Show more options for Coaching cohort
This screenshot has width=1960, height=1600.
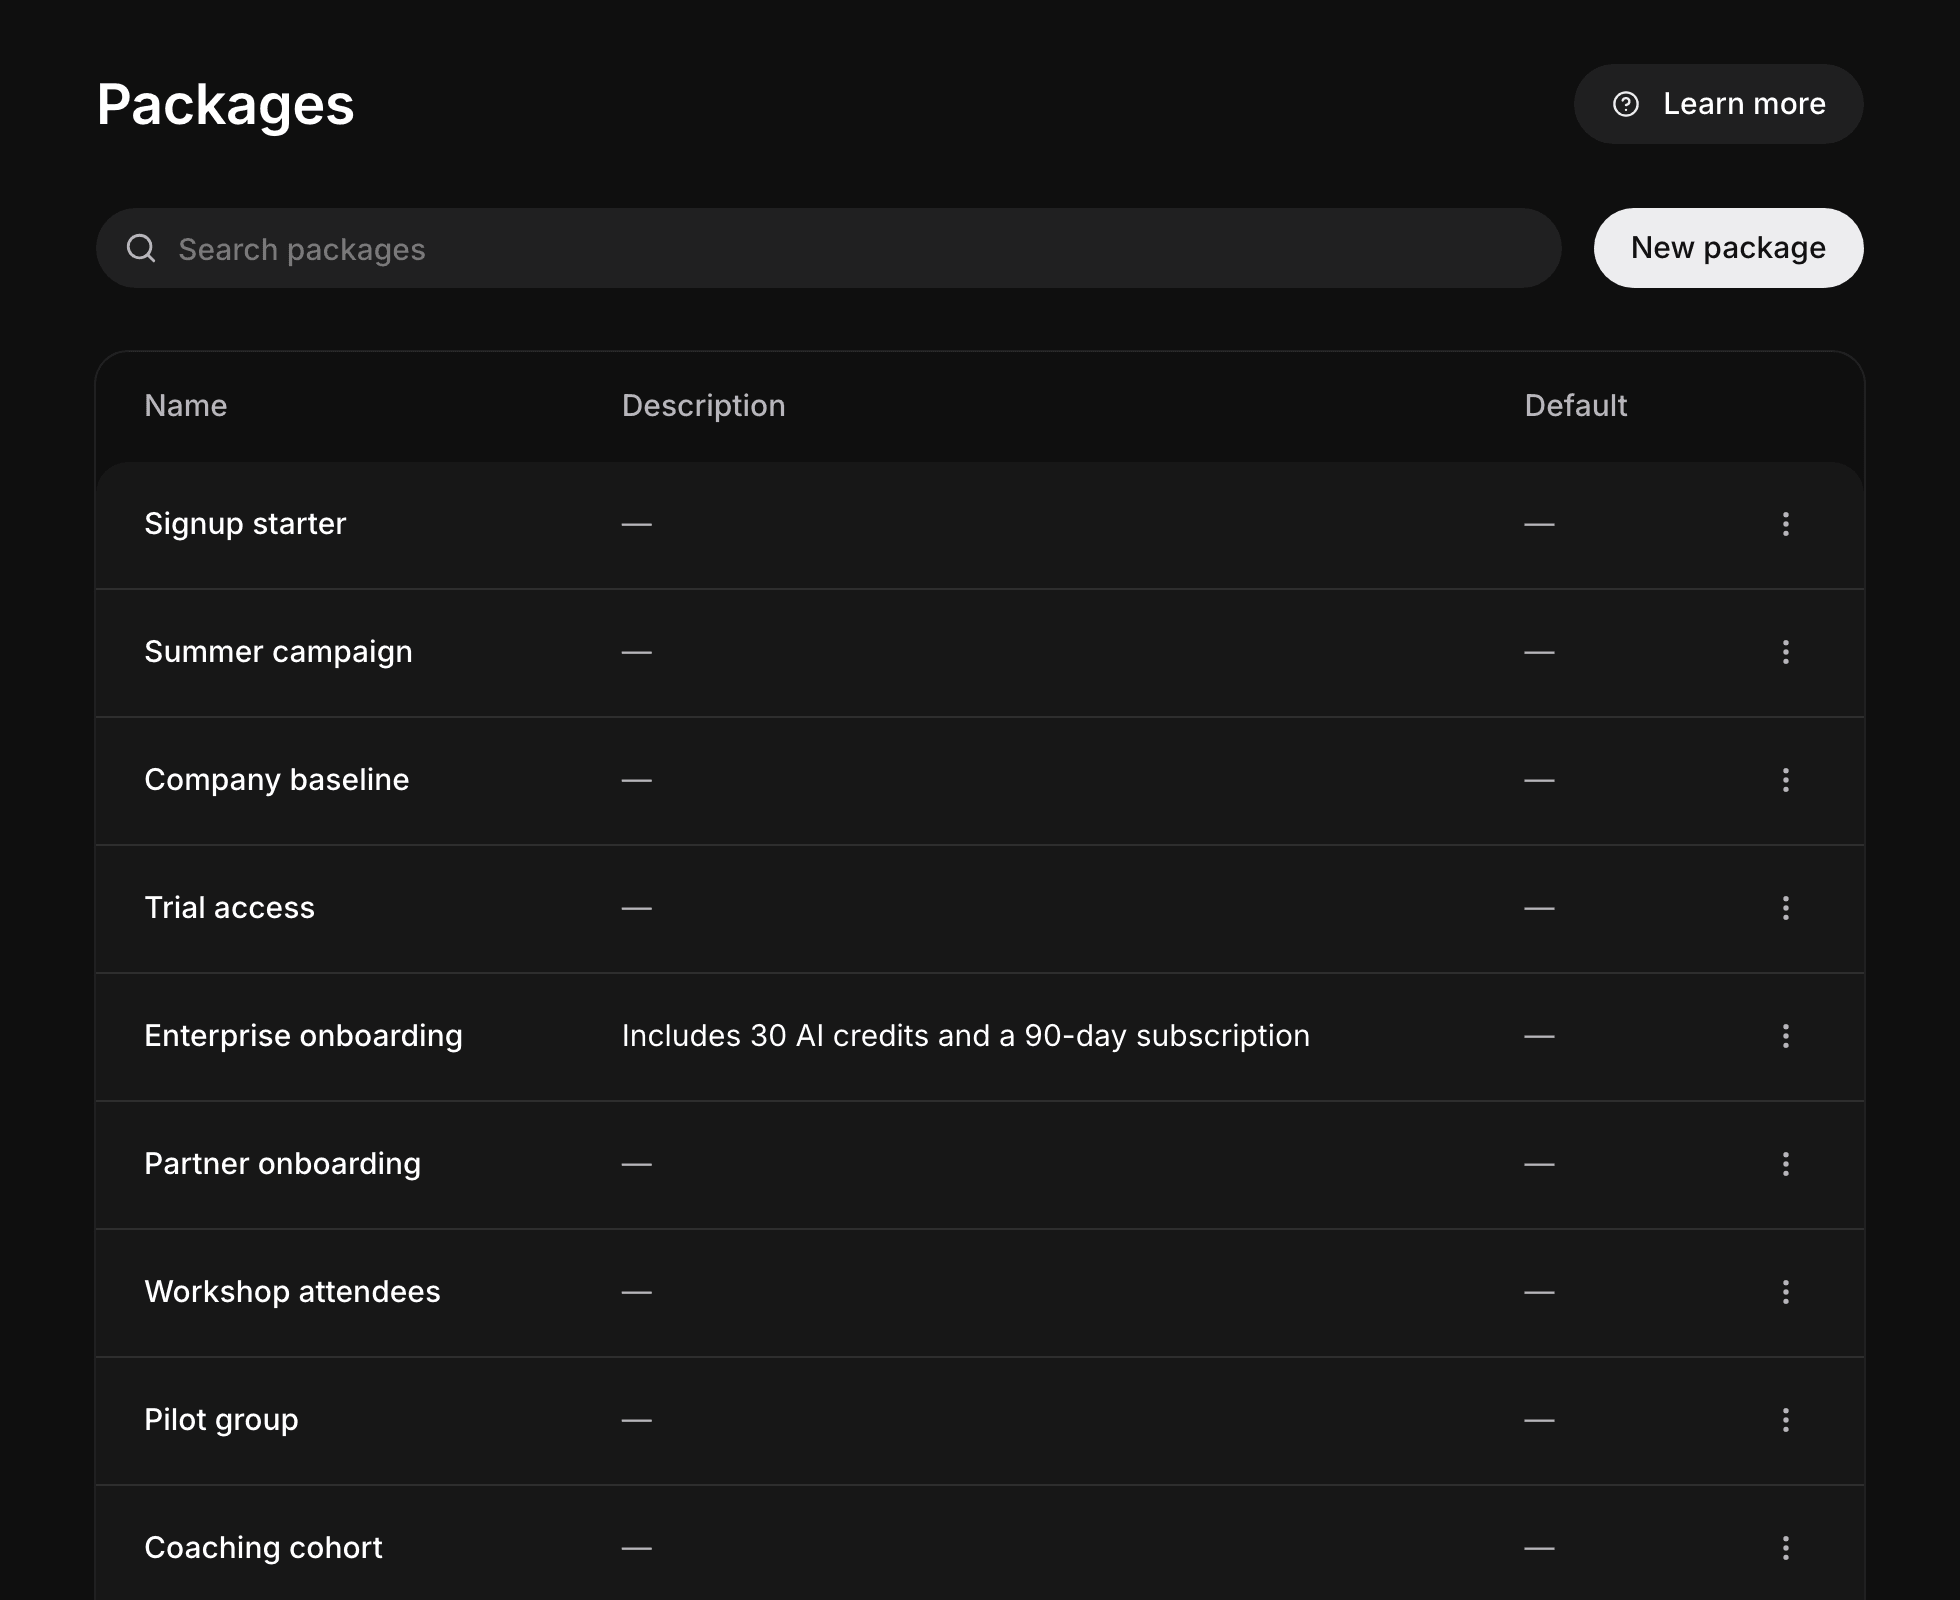[1785, 1548]
